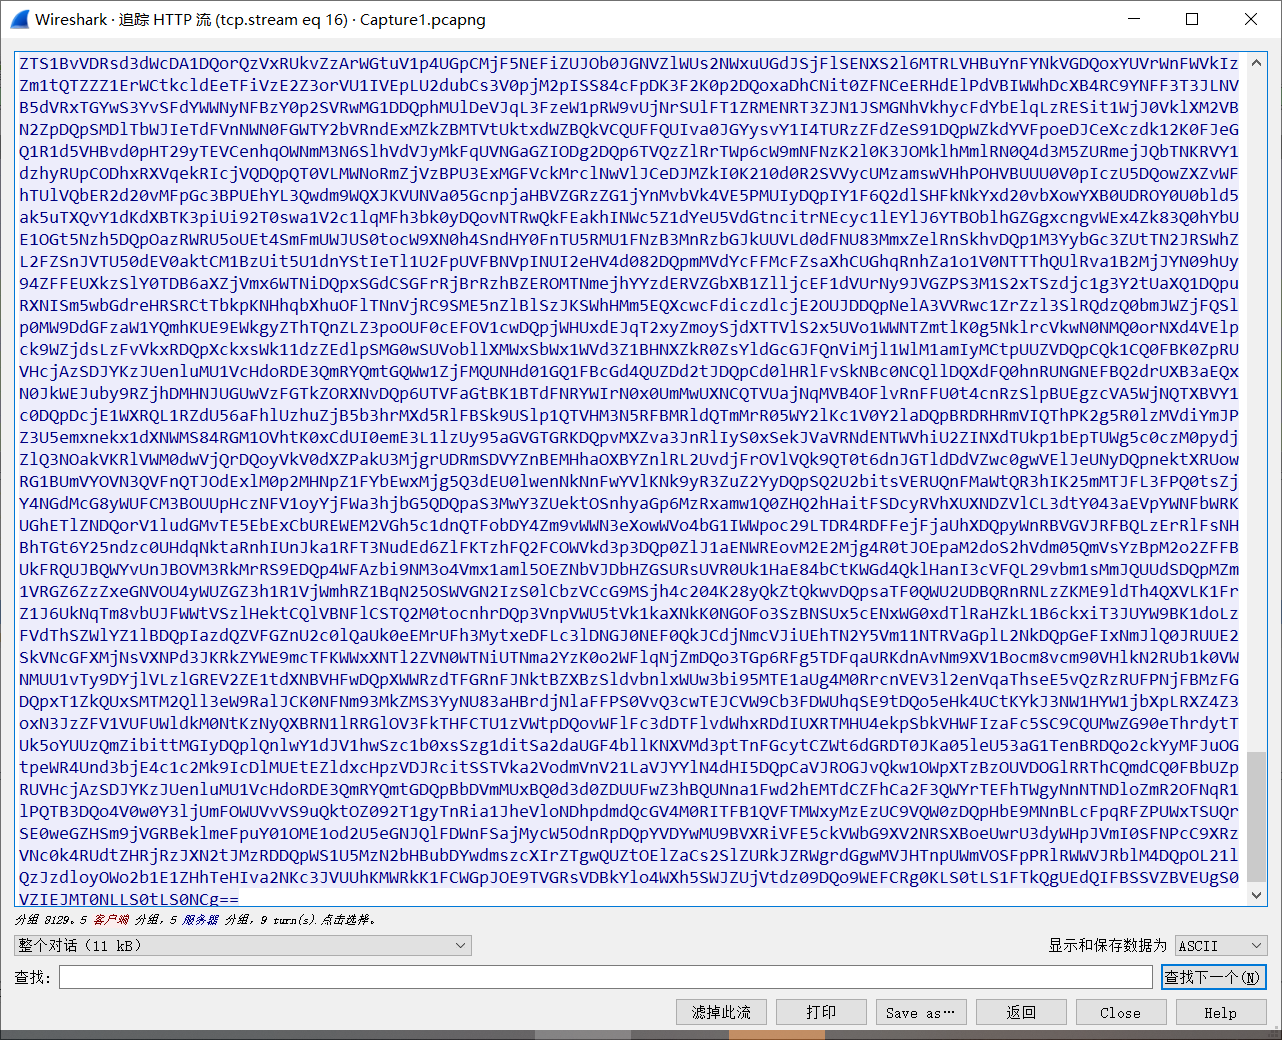Click scrollbar track above the thumb
Screen dimensions: 1282x1040
click(x=1256, y=400)
